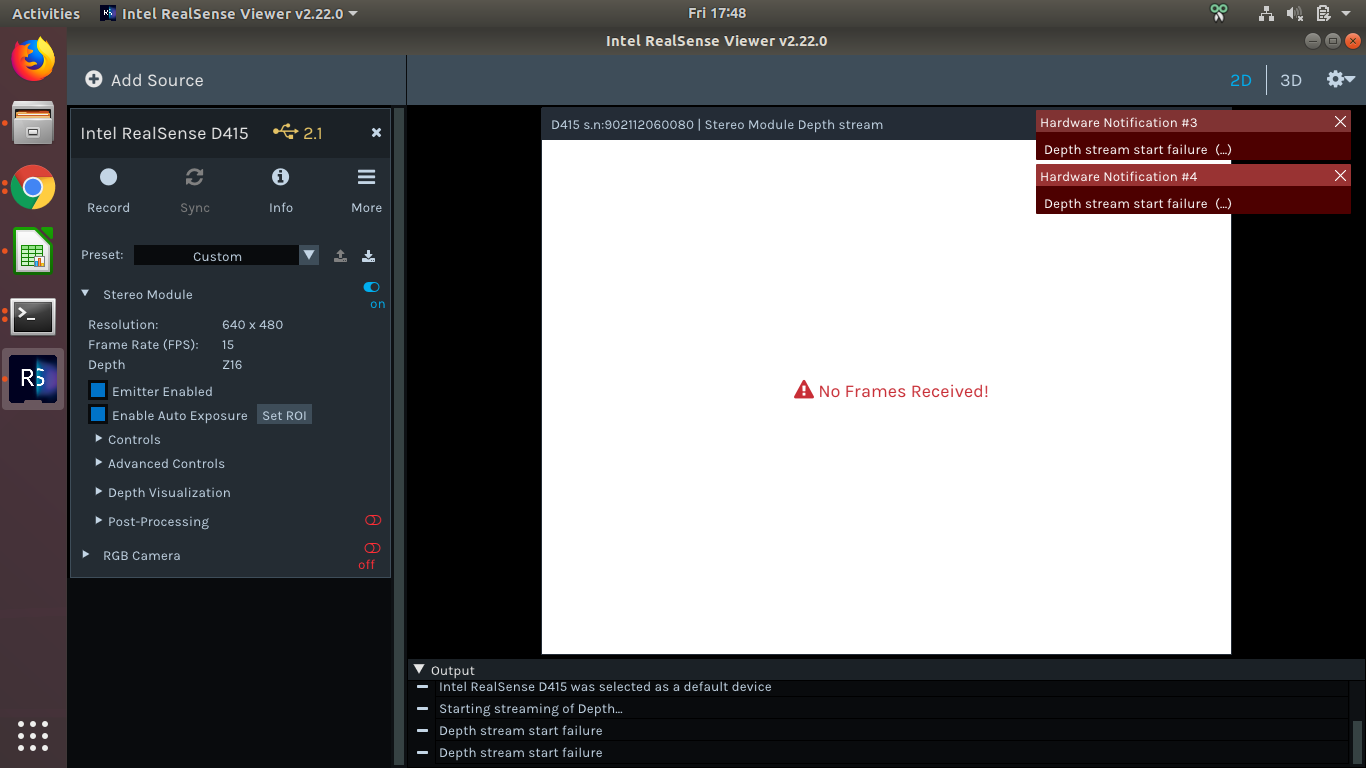Enable the Post-Processing toggle
The image size is (1366, 768).
point(373,520)
